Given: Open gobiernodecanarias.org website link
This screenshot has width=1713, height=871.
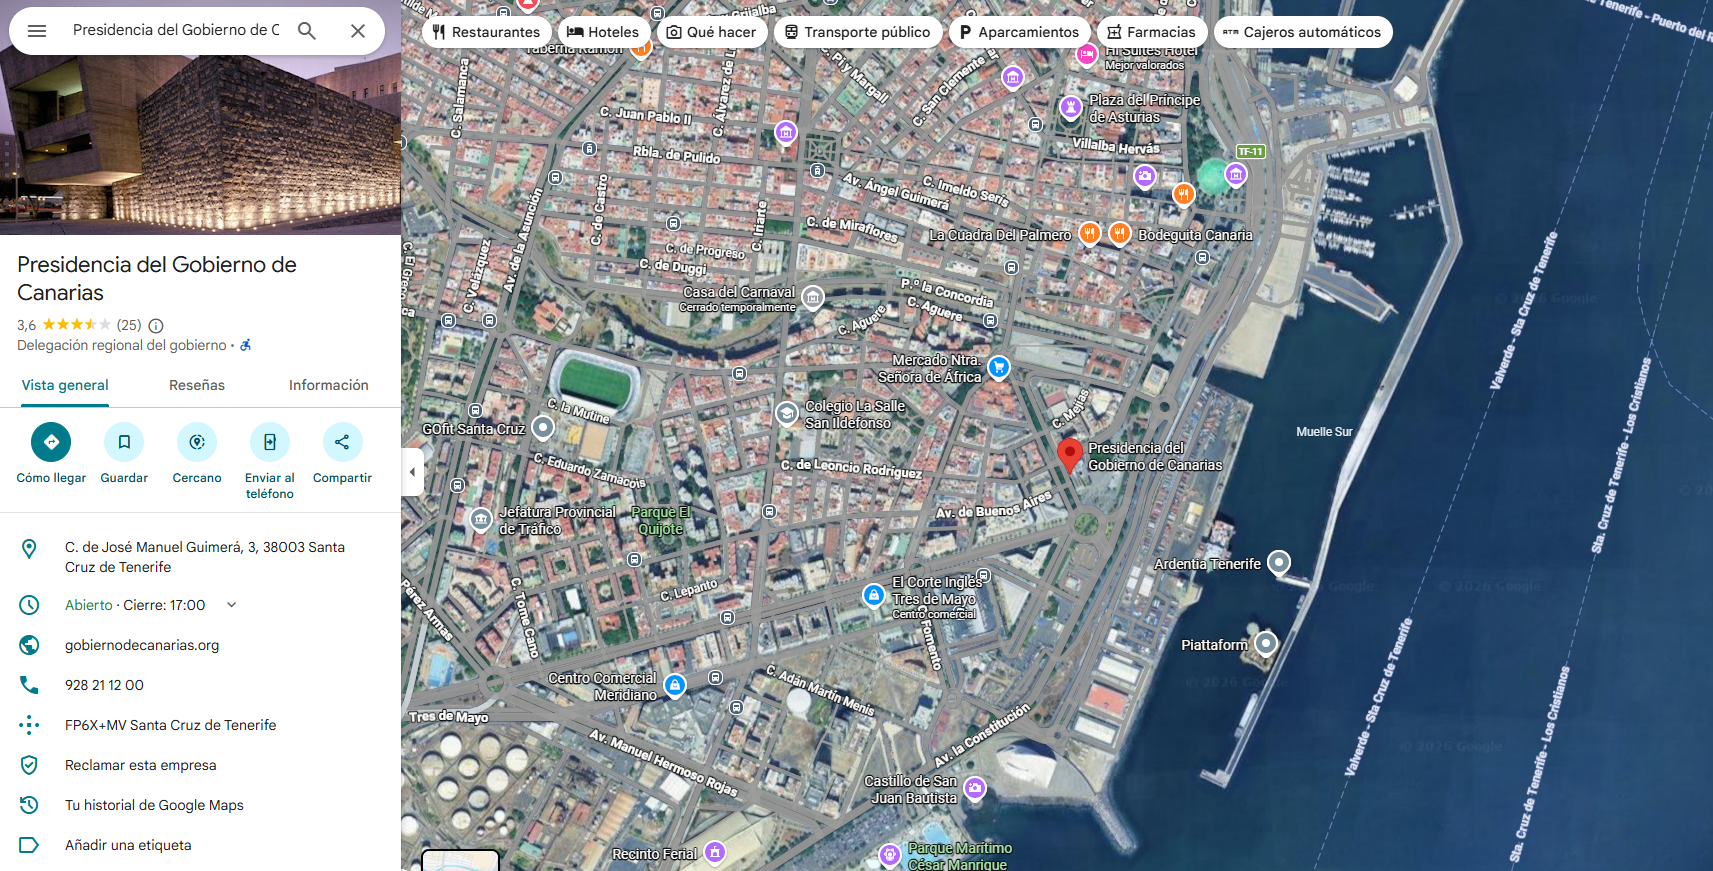Looking at the screenshot, I should point(142,645).
